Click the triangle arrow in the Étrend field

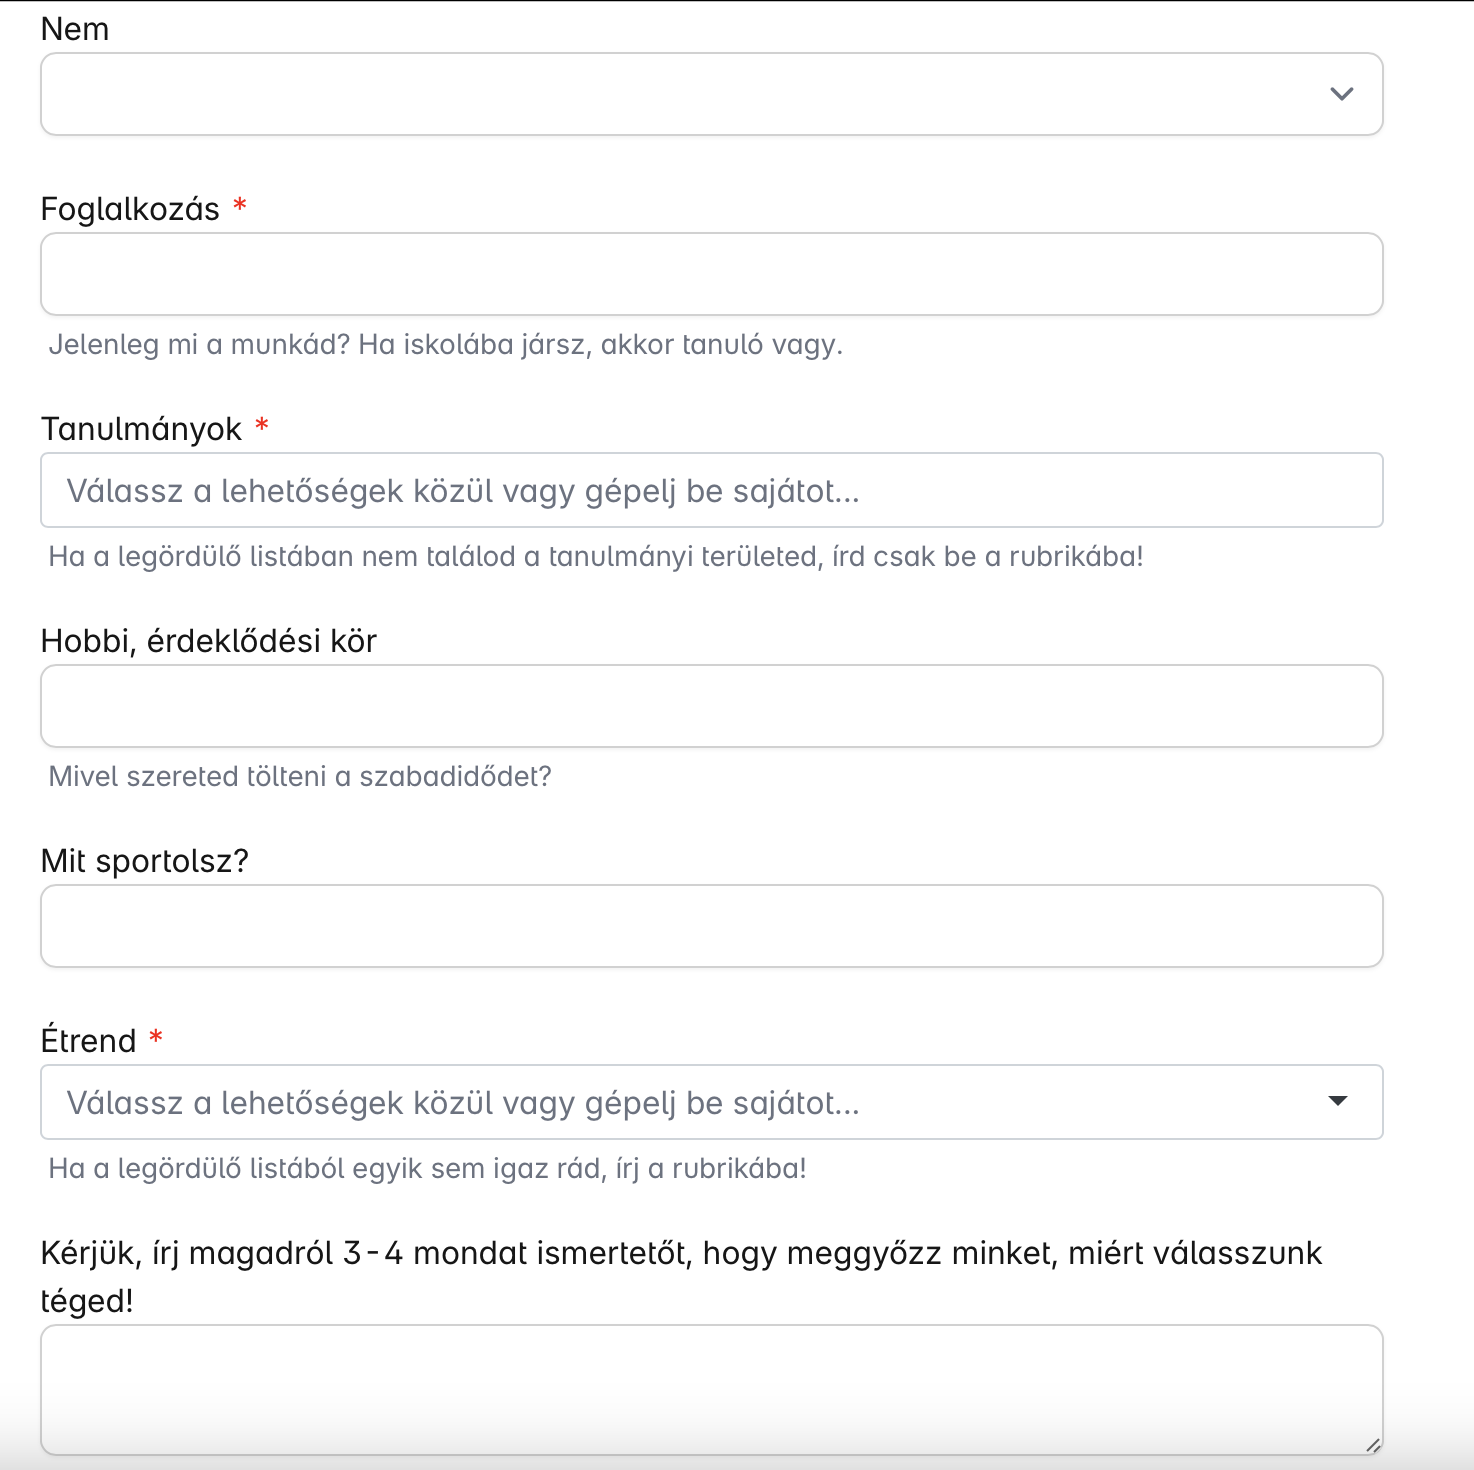[1337, 1101]
